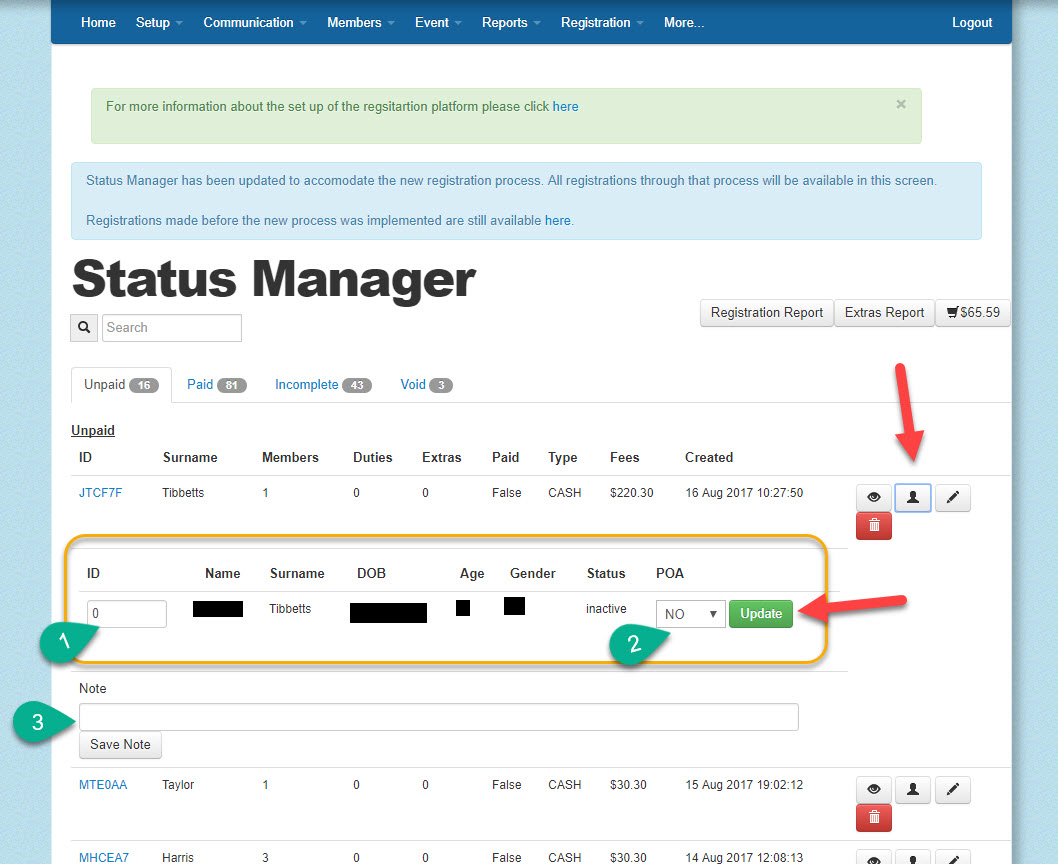This screenshot has width=1058, height=864.
Task: Click the Save Note button
Action: click(120, 745)
